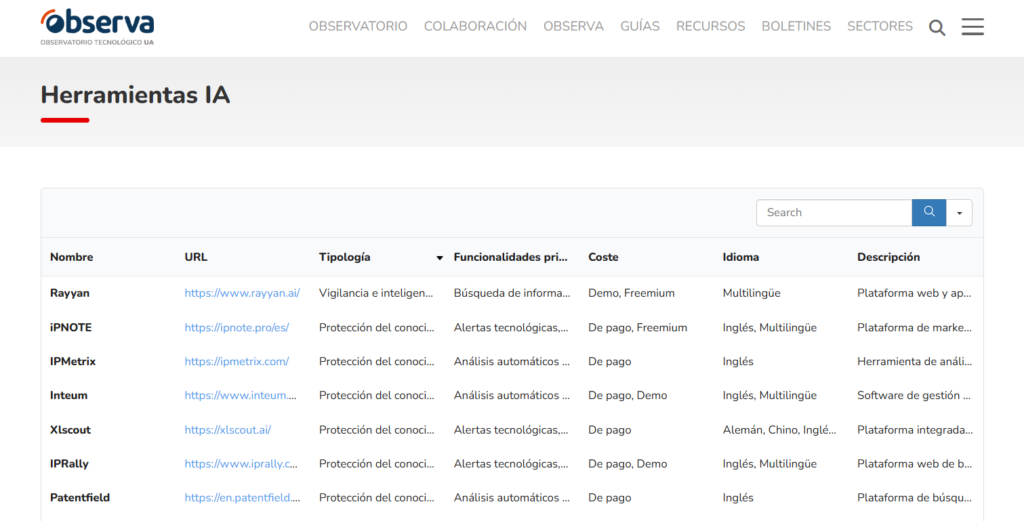Sort by the Idioma column header
The width and height of the screenshot is (1024, 521).
pos(741,257)
